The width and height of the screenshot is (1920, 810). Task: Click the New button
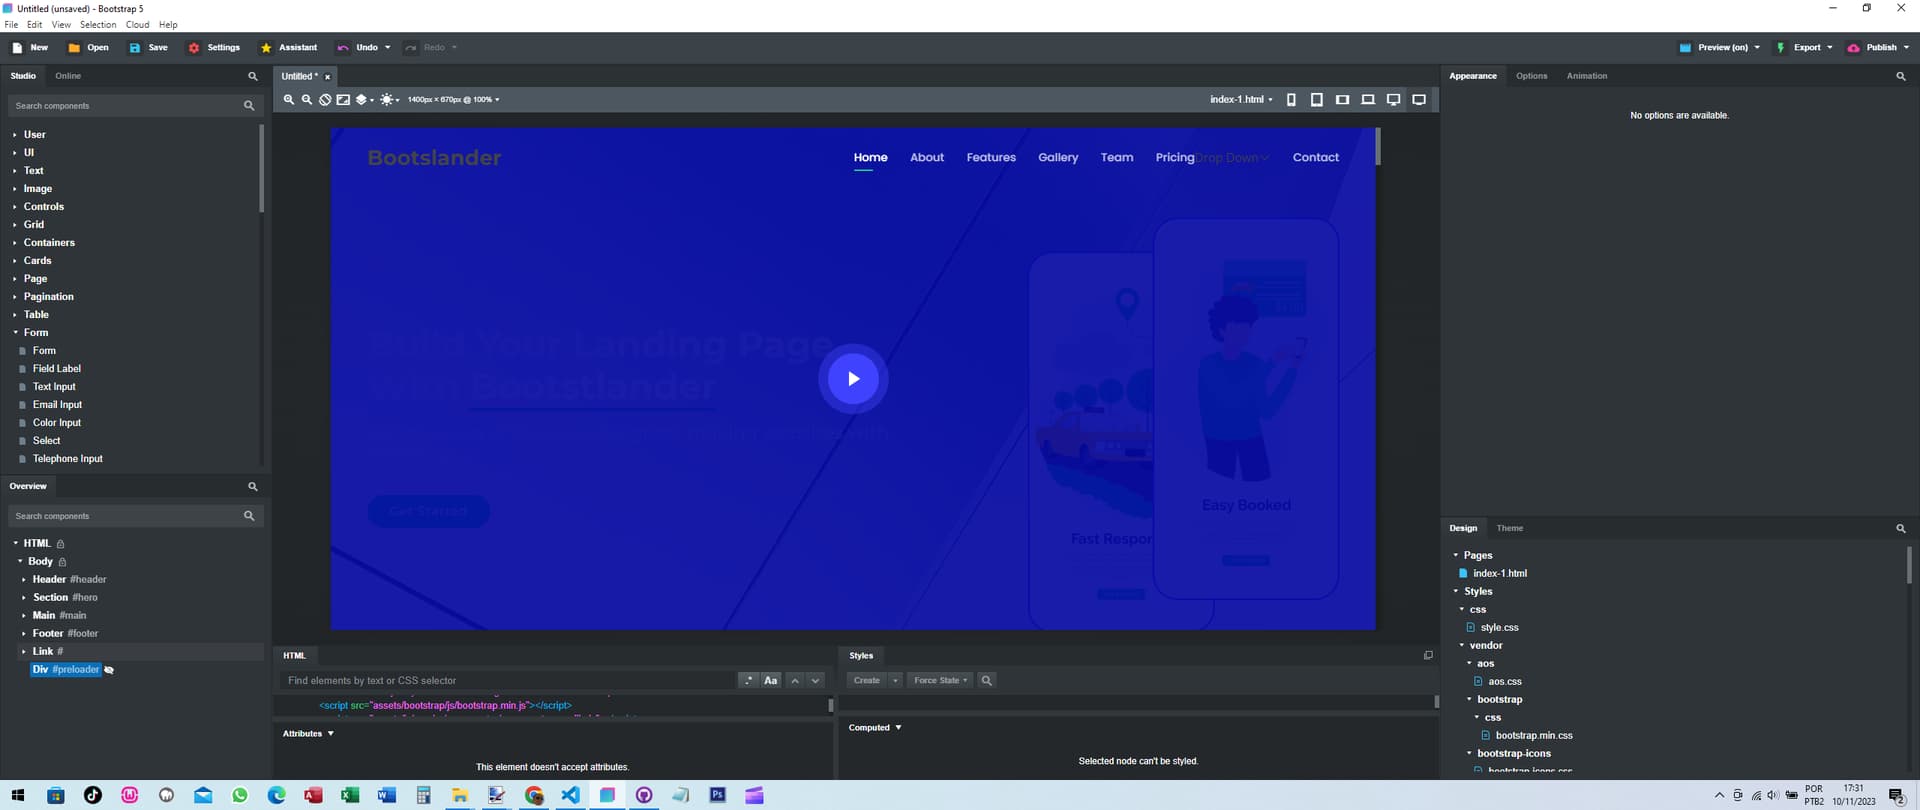click(30, 47)
